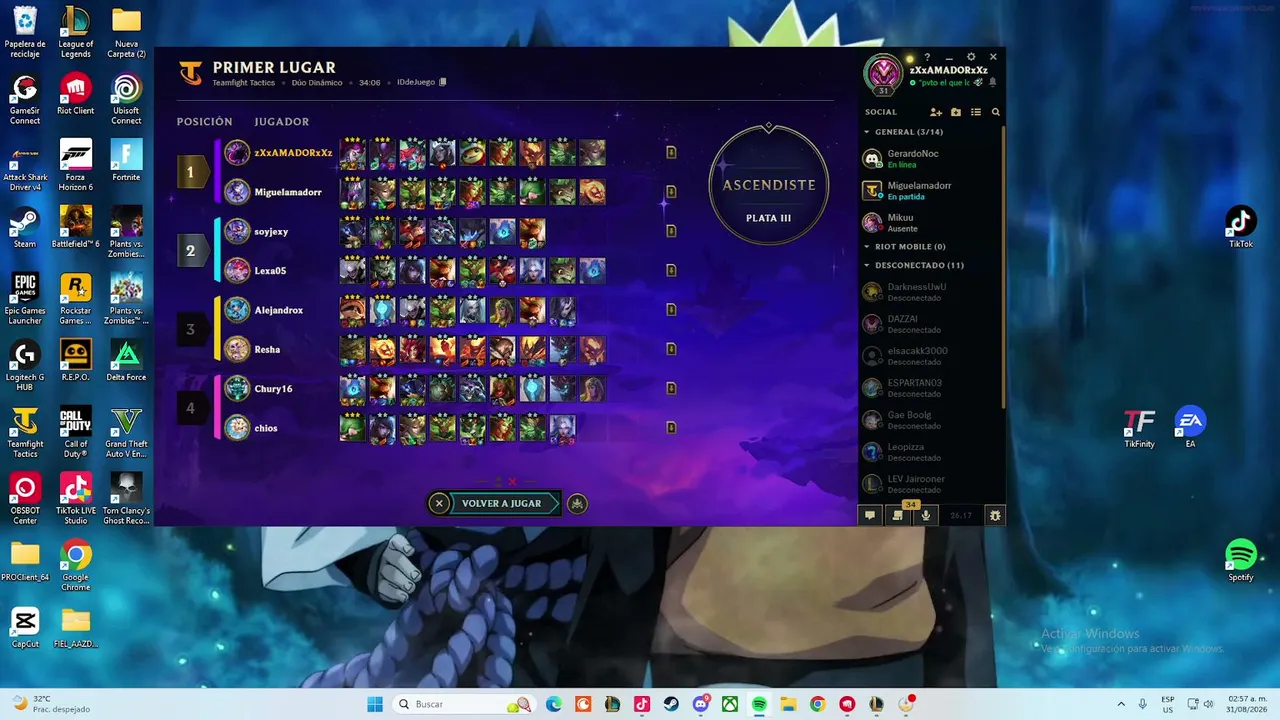Open the weather widget 32°C
Viewport: 1280px width, 720px height.
click(x=50, y=704)
